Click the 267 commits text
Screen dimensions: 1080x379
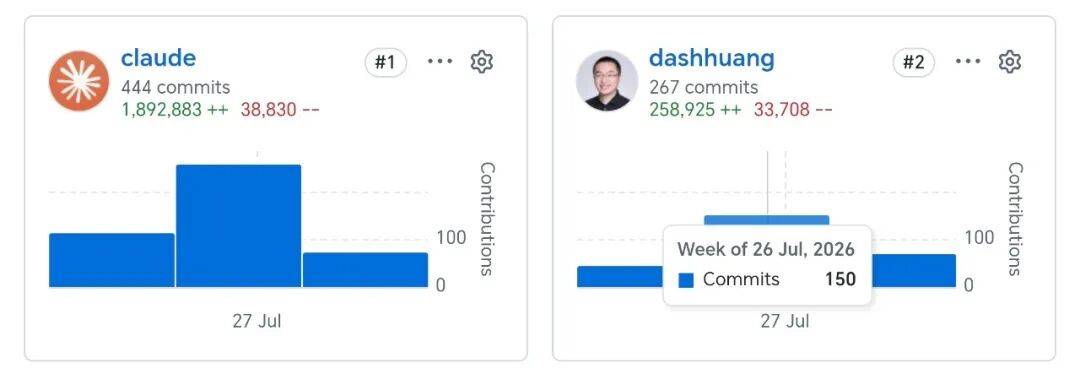click(x=703, y=88)
